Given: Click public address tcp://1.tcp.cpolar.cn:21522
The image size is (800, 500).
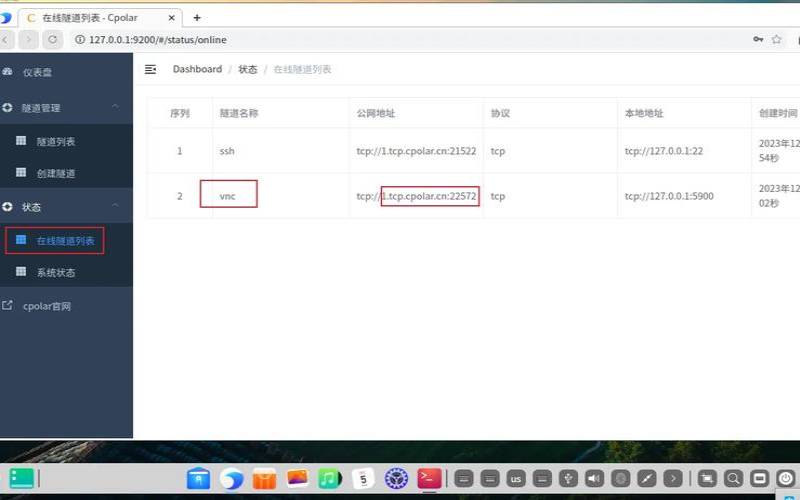Looking at the screenshot, I should coord(416,151).
